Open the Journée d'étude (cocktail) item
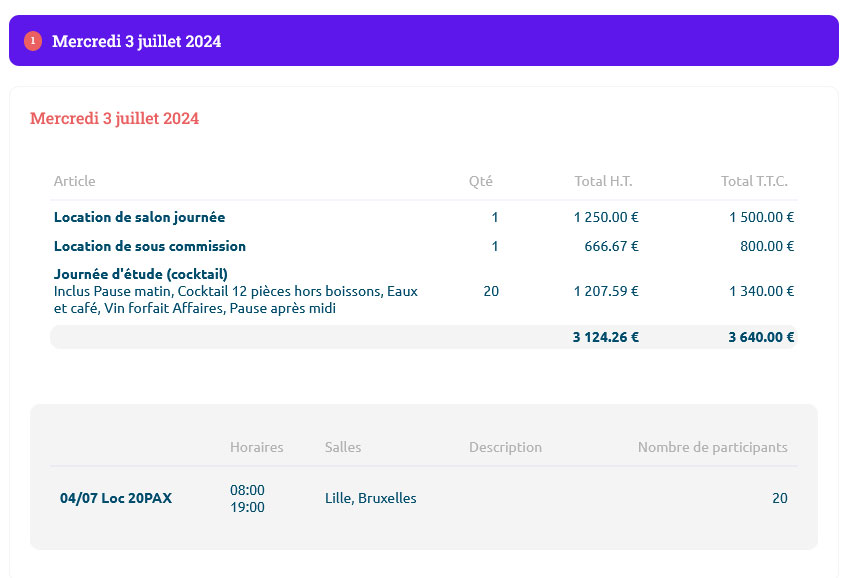 (x=141, y=274)
